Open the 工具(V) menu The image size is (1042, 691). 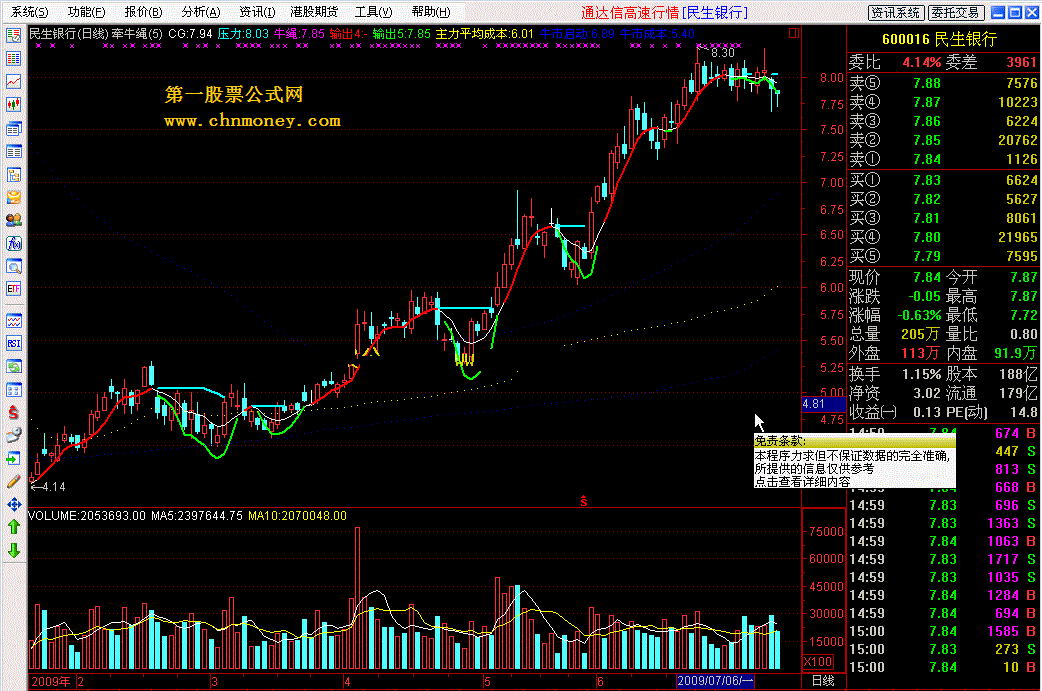pyautogui.click(x=373, y=12)
